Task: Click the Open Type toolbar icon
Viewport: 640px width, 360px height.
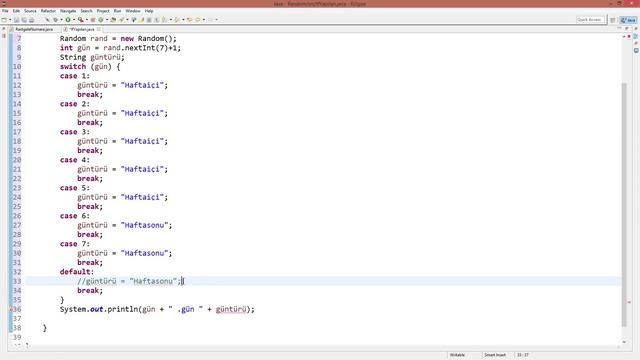Action: 113,20
